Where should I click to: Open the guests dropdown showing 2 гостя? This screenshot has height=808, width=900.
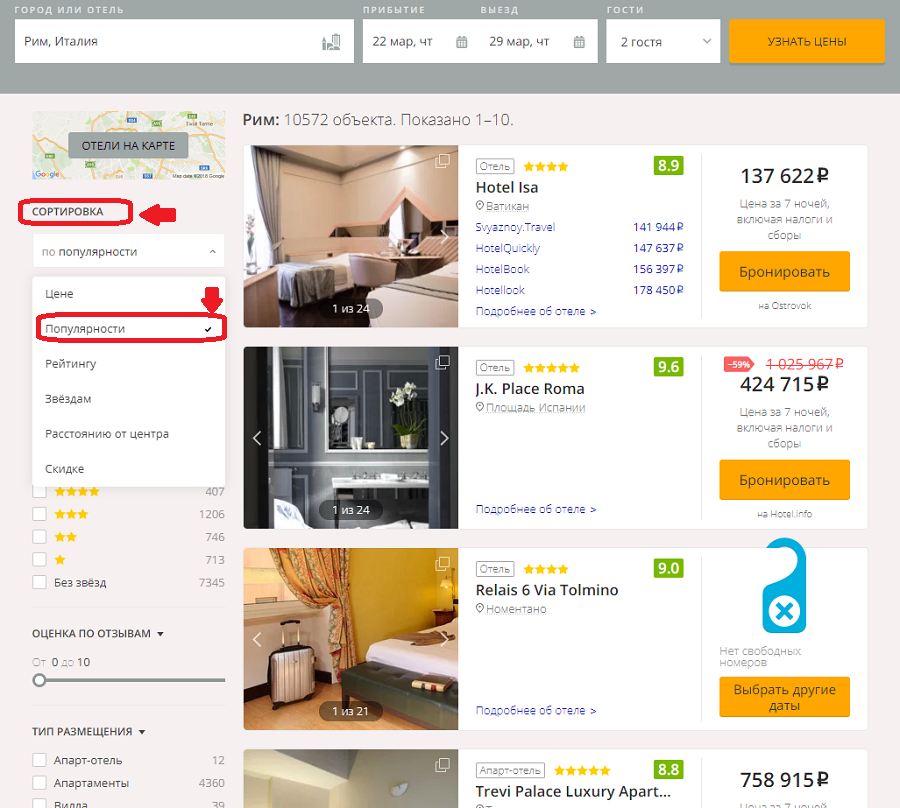point(663,41)
